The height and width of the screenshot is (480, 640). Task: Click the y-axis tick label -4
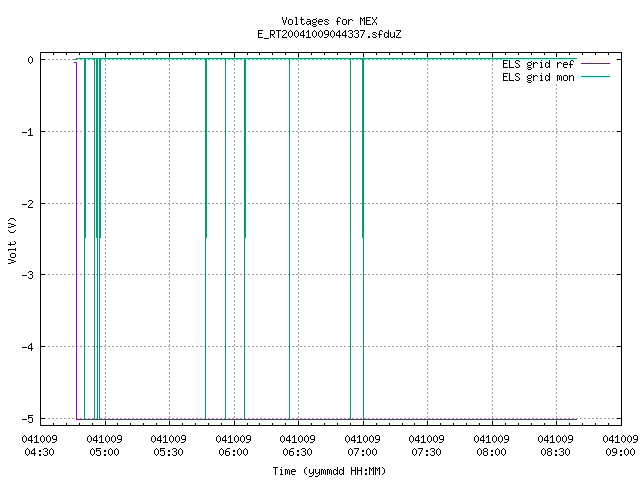click(x=28, y=347)
